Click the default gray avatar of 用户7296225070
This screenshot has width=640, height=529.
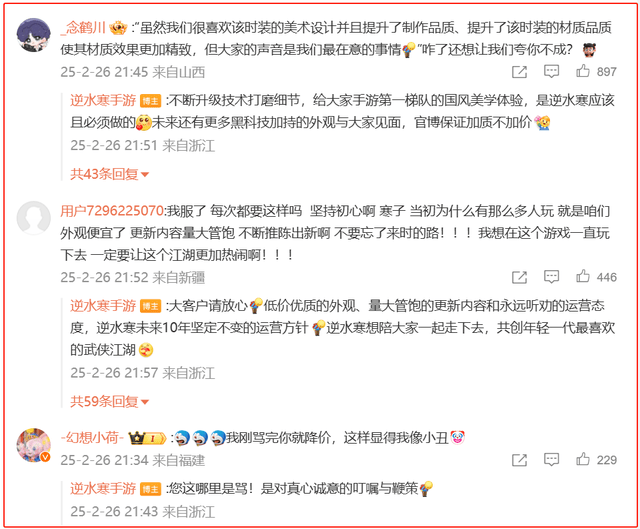[33, 218]
